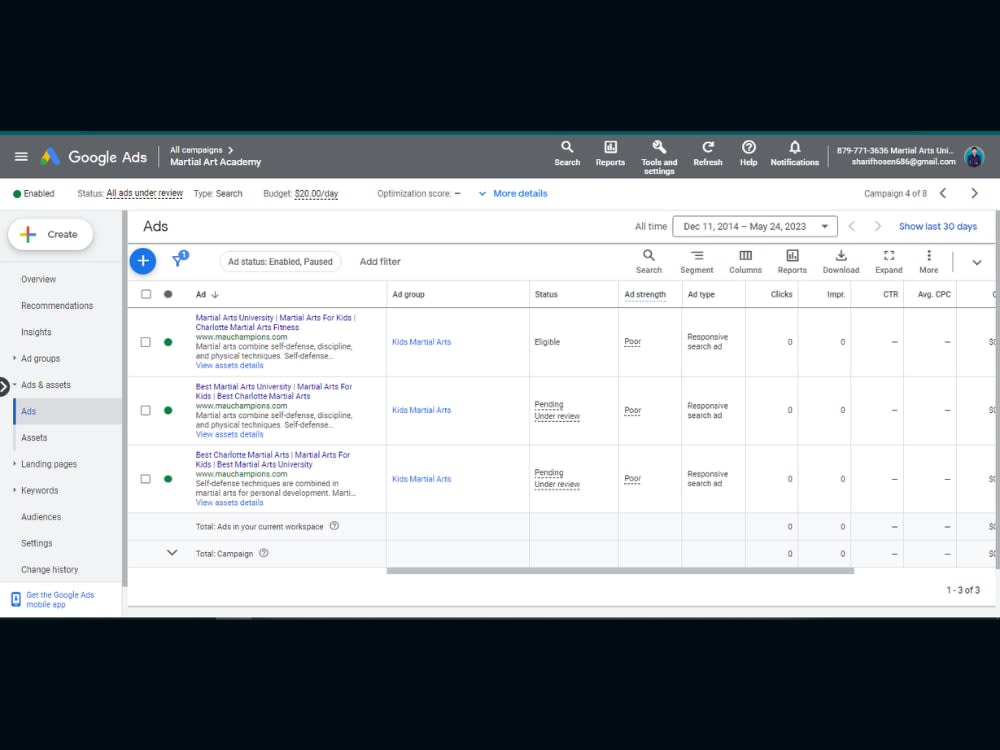Expand the Total: Campaign row chevron
Image resolution: width=1000 pixels, height=750 pixels.
pyautogui.click(x=172, y=552)
